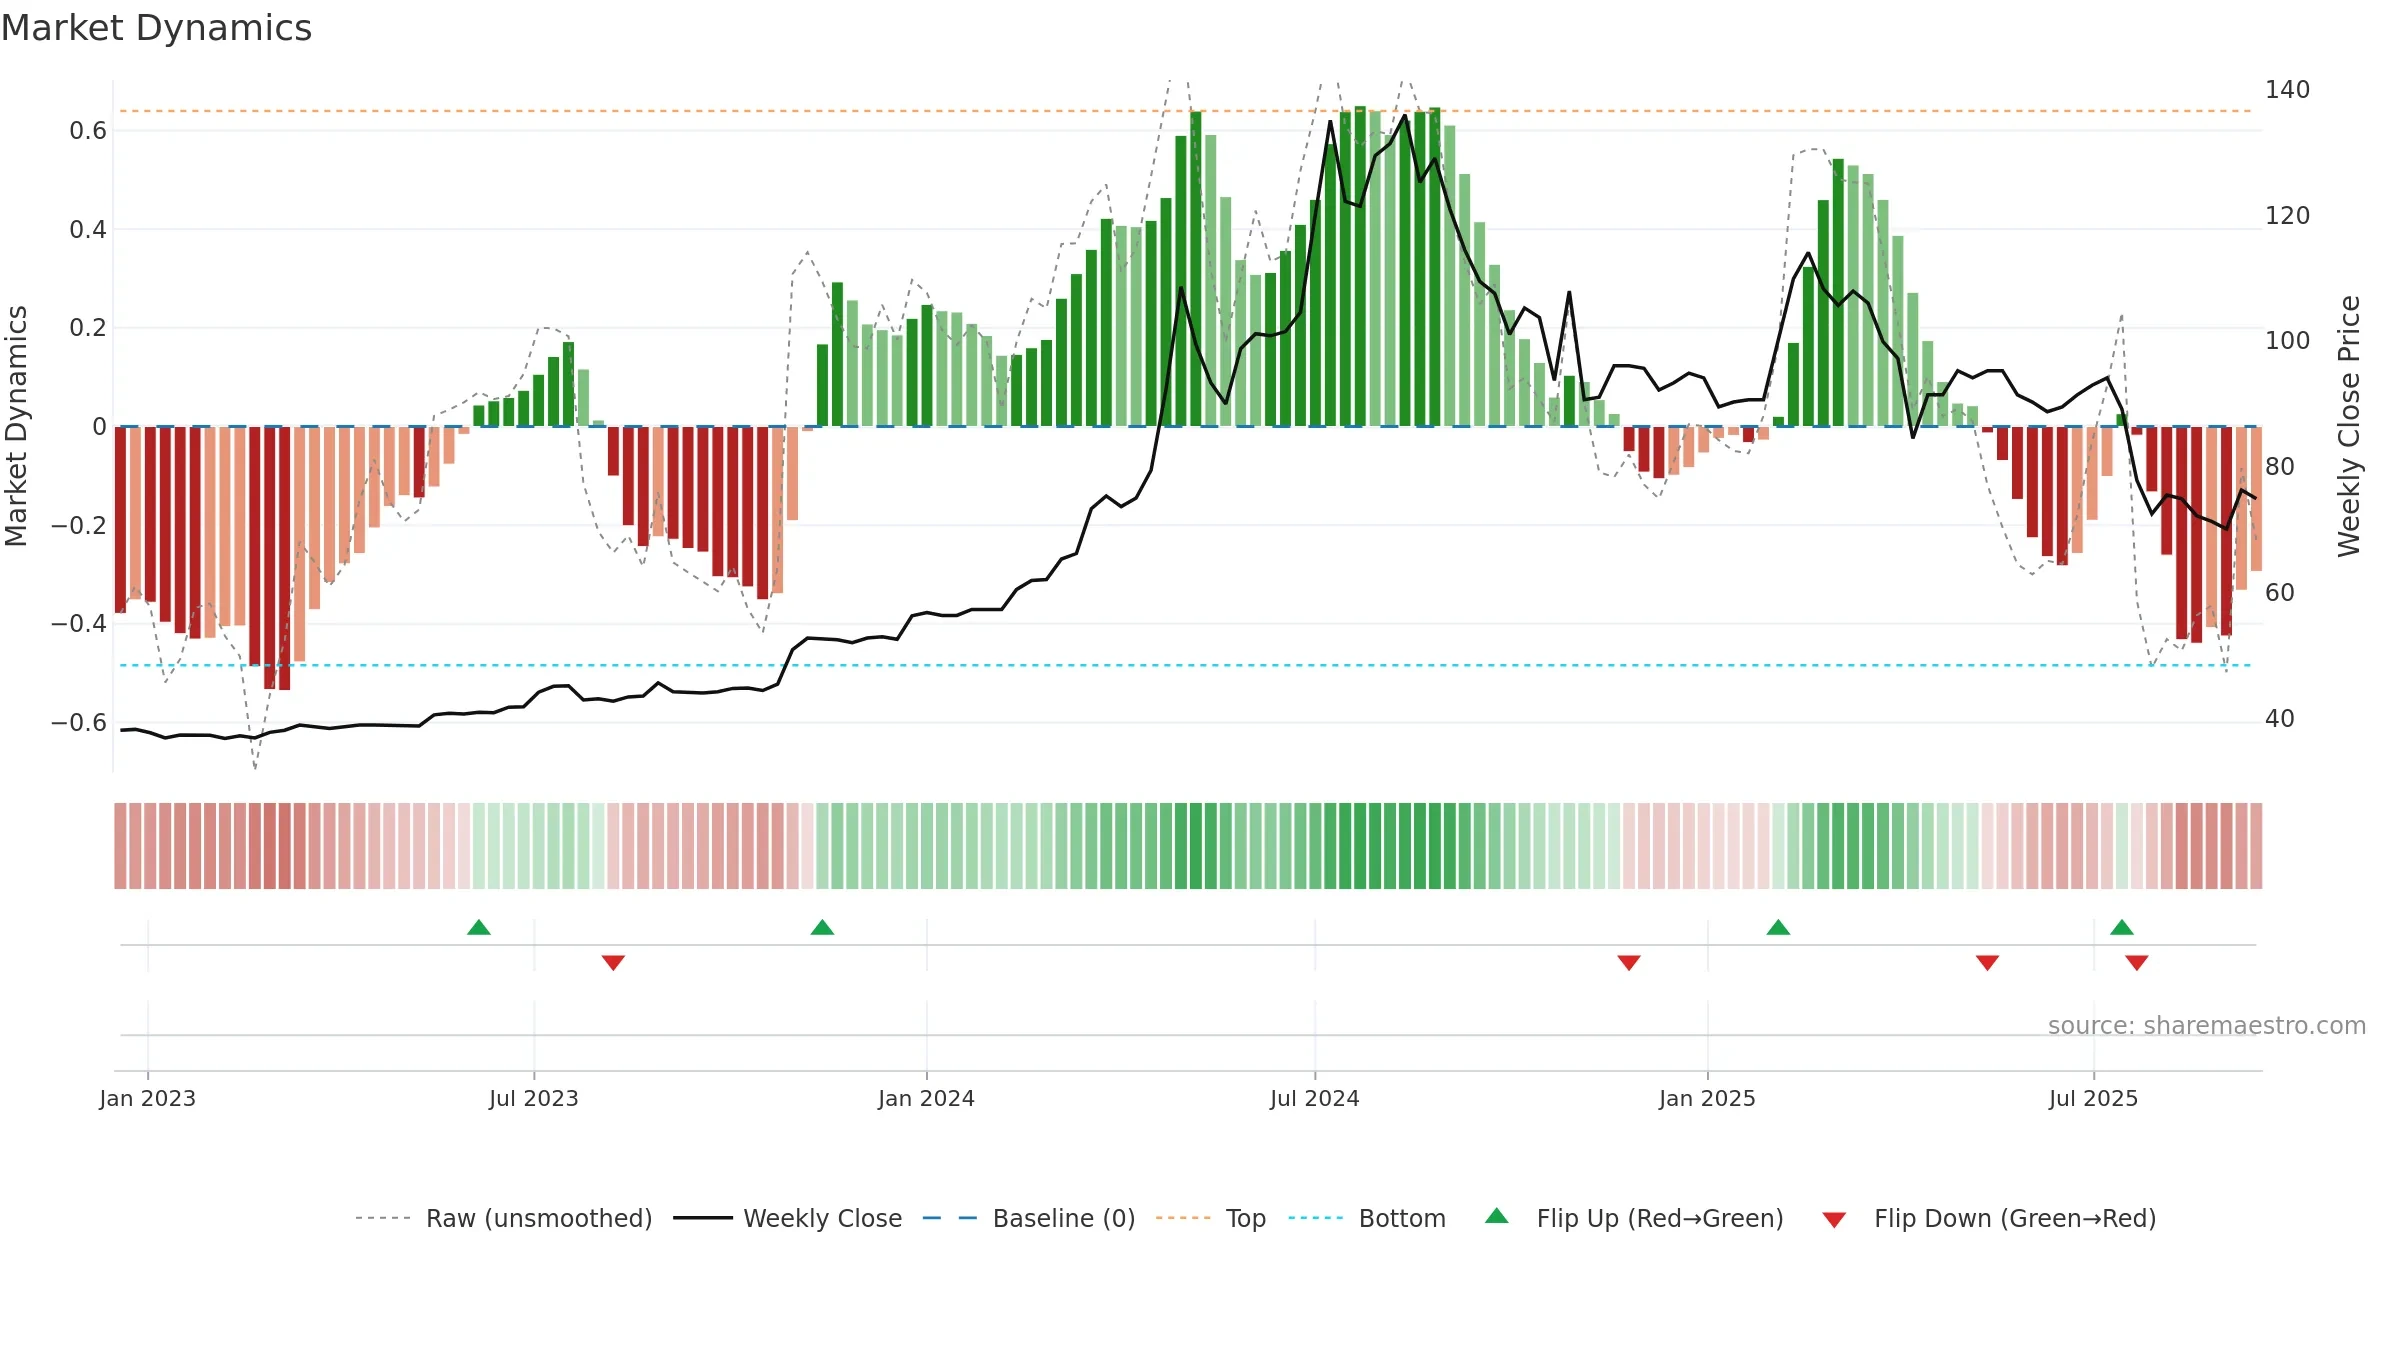This screenshot has width=2400, height=1350.
Task: Select the last red flip-down marker after Jul 2025
Action: pos(2137,963)
